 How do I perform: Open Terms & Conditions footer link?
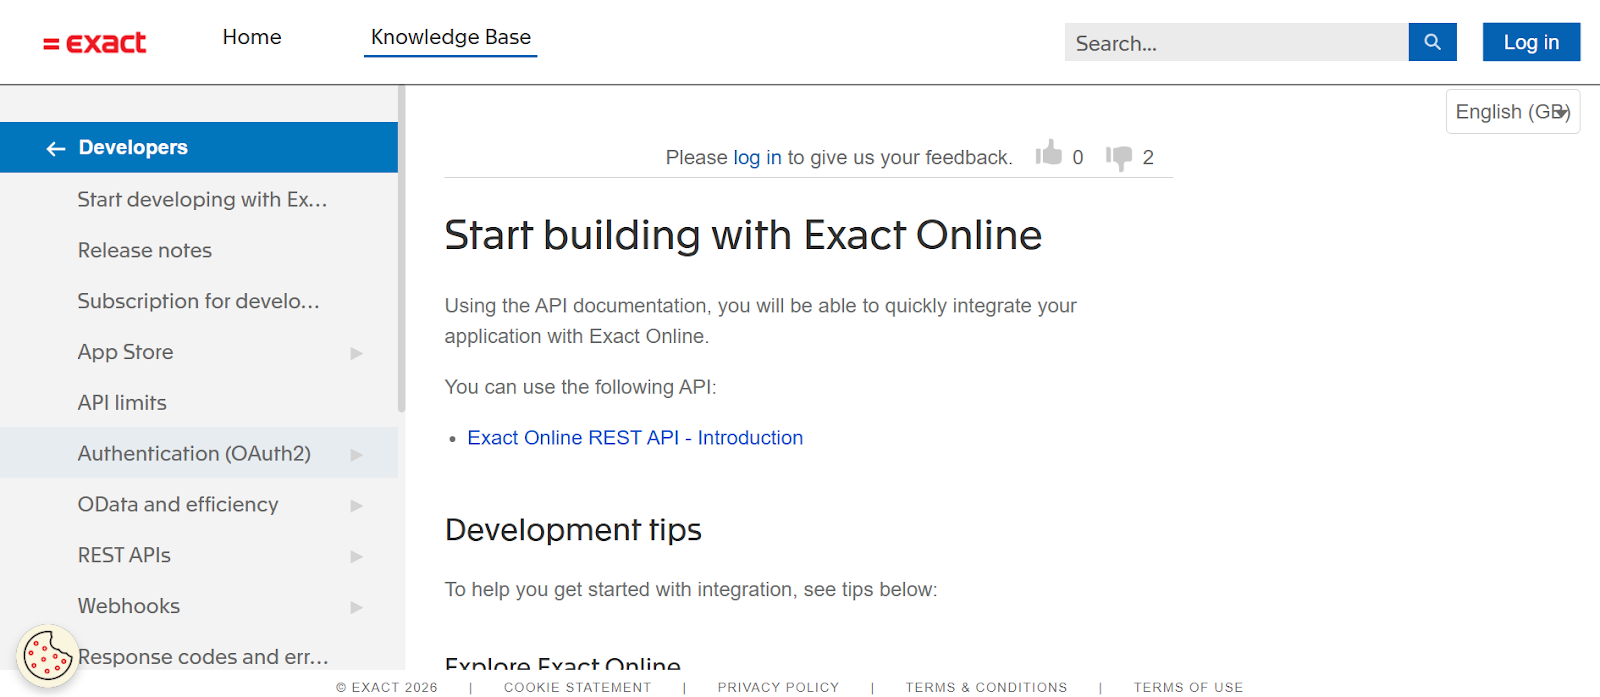[x=986, y=687]
